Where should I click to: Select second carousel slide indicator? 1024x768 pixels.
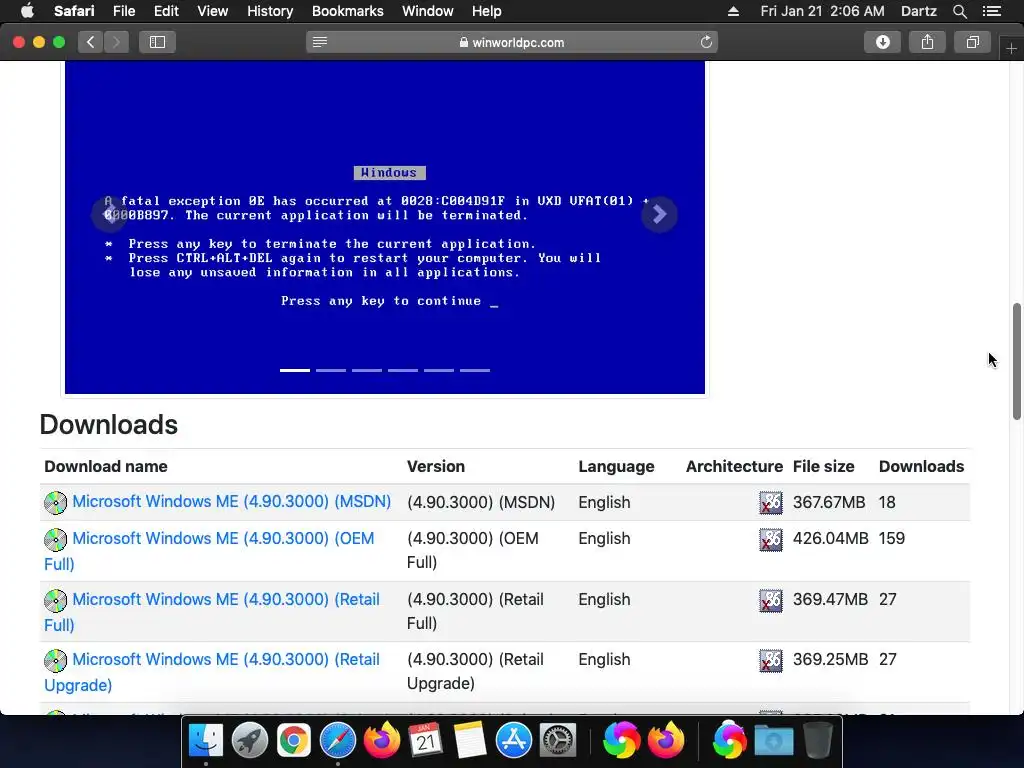[330, 370]
